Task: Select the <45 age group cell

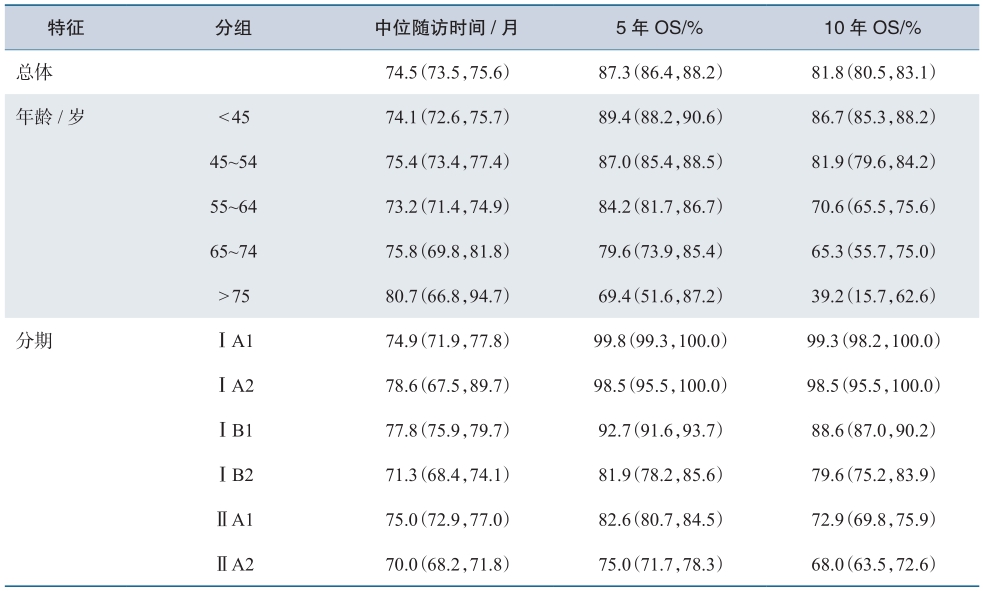Action: 234,117
